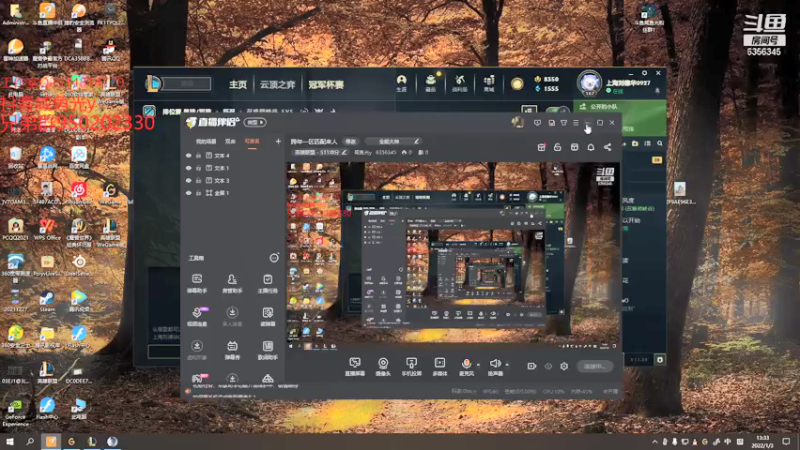Open the skin shirt icon in title bar

click(564, 123)
